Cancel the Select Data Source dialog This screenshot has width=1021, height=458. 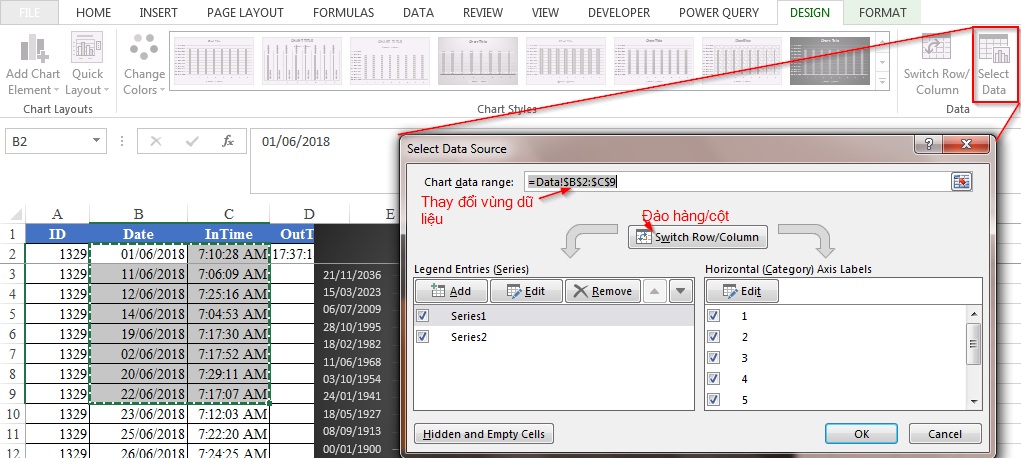click(x=945, y=434)
